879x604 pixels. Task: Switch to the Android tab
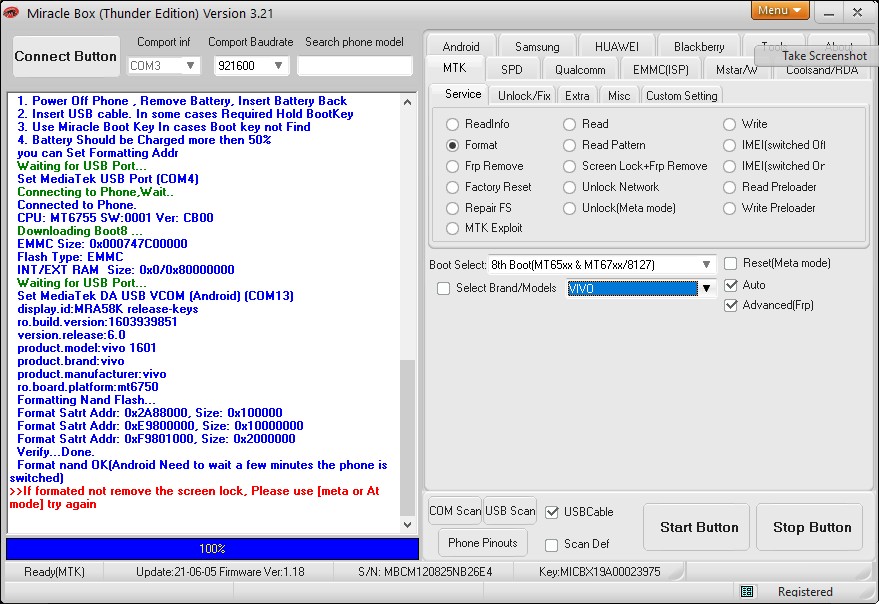coord(461,46)
